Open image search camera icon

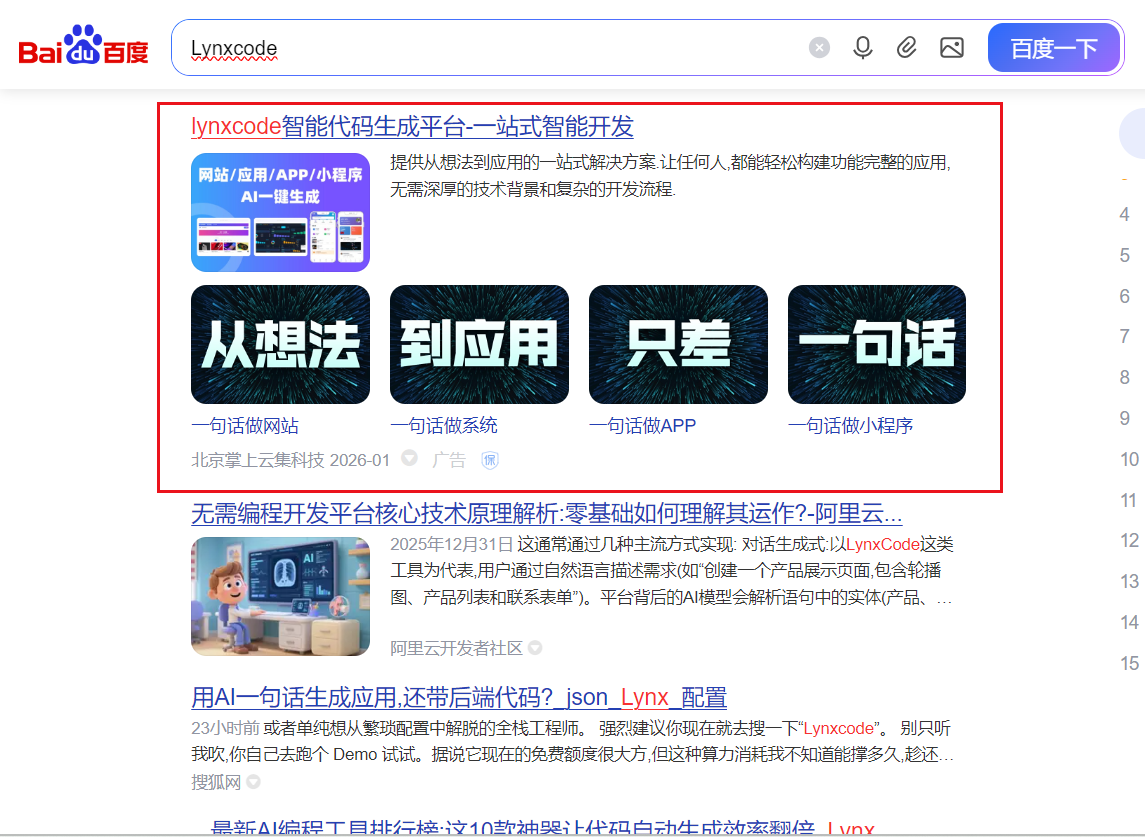pyautogui.click(x=951, y=48)
